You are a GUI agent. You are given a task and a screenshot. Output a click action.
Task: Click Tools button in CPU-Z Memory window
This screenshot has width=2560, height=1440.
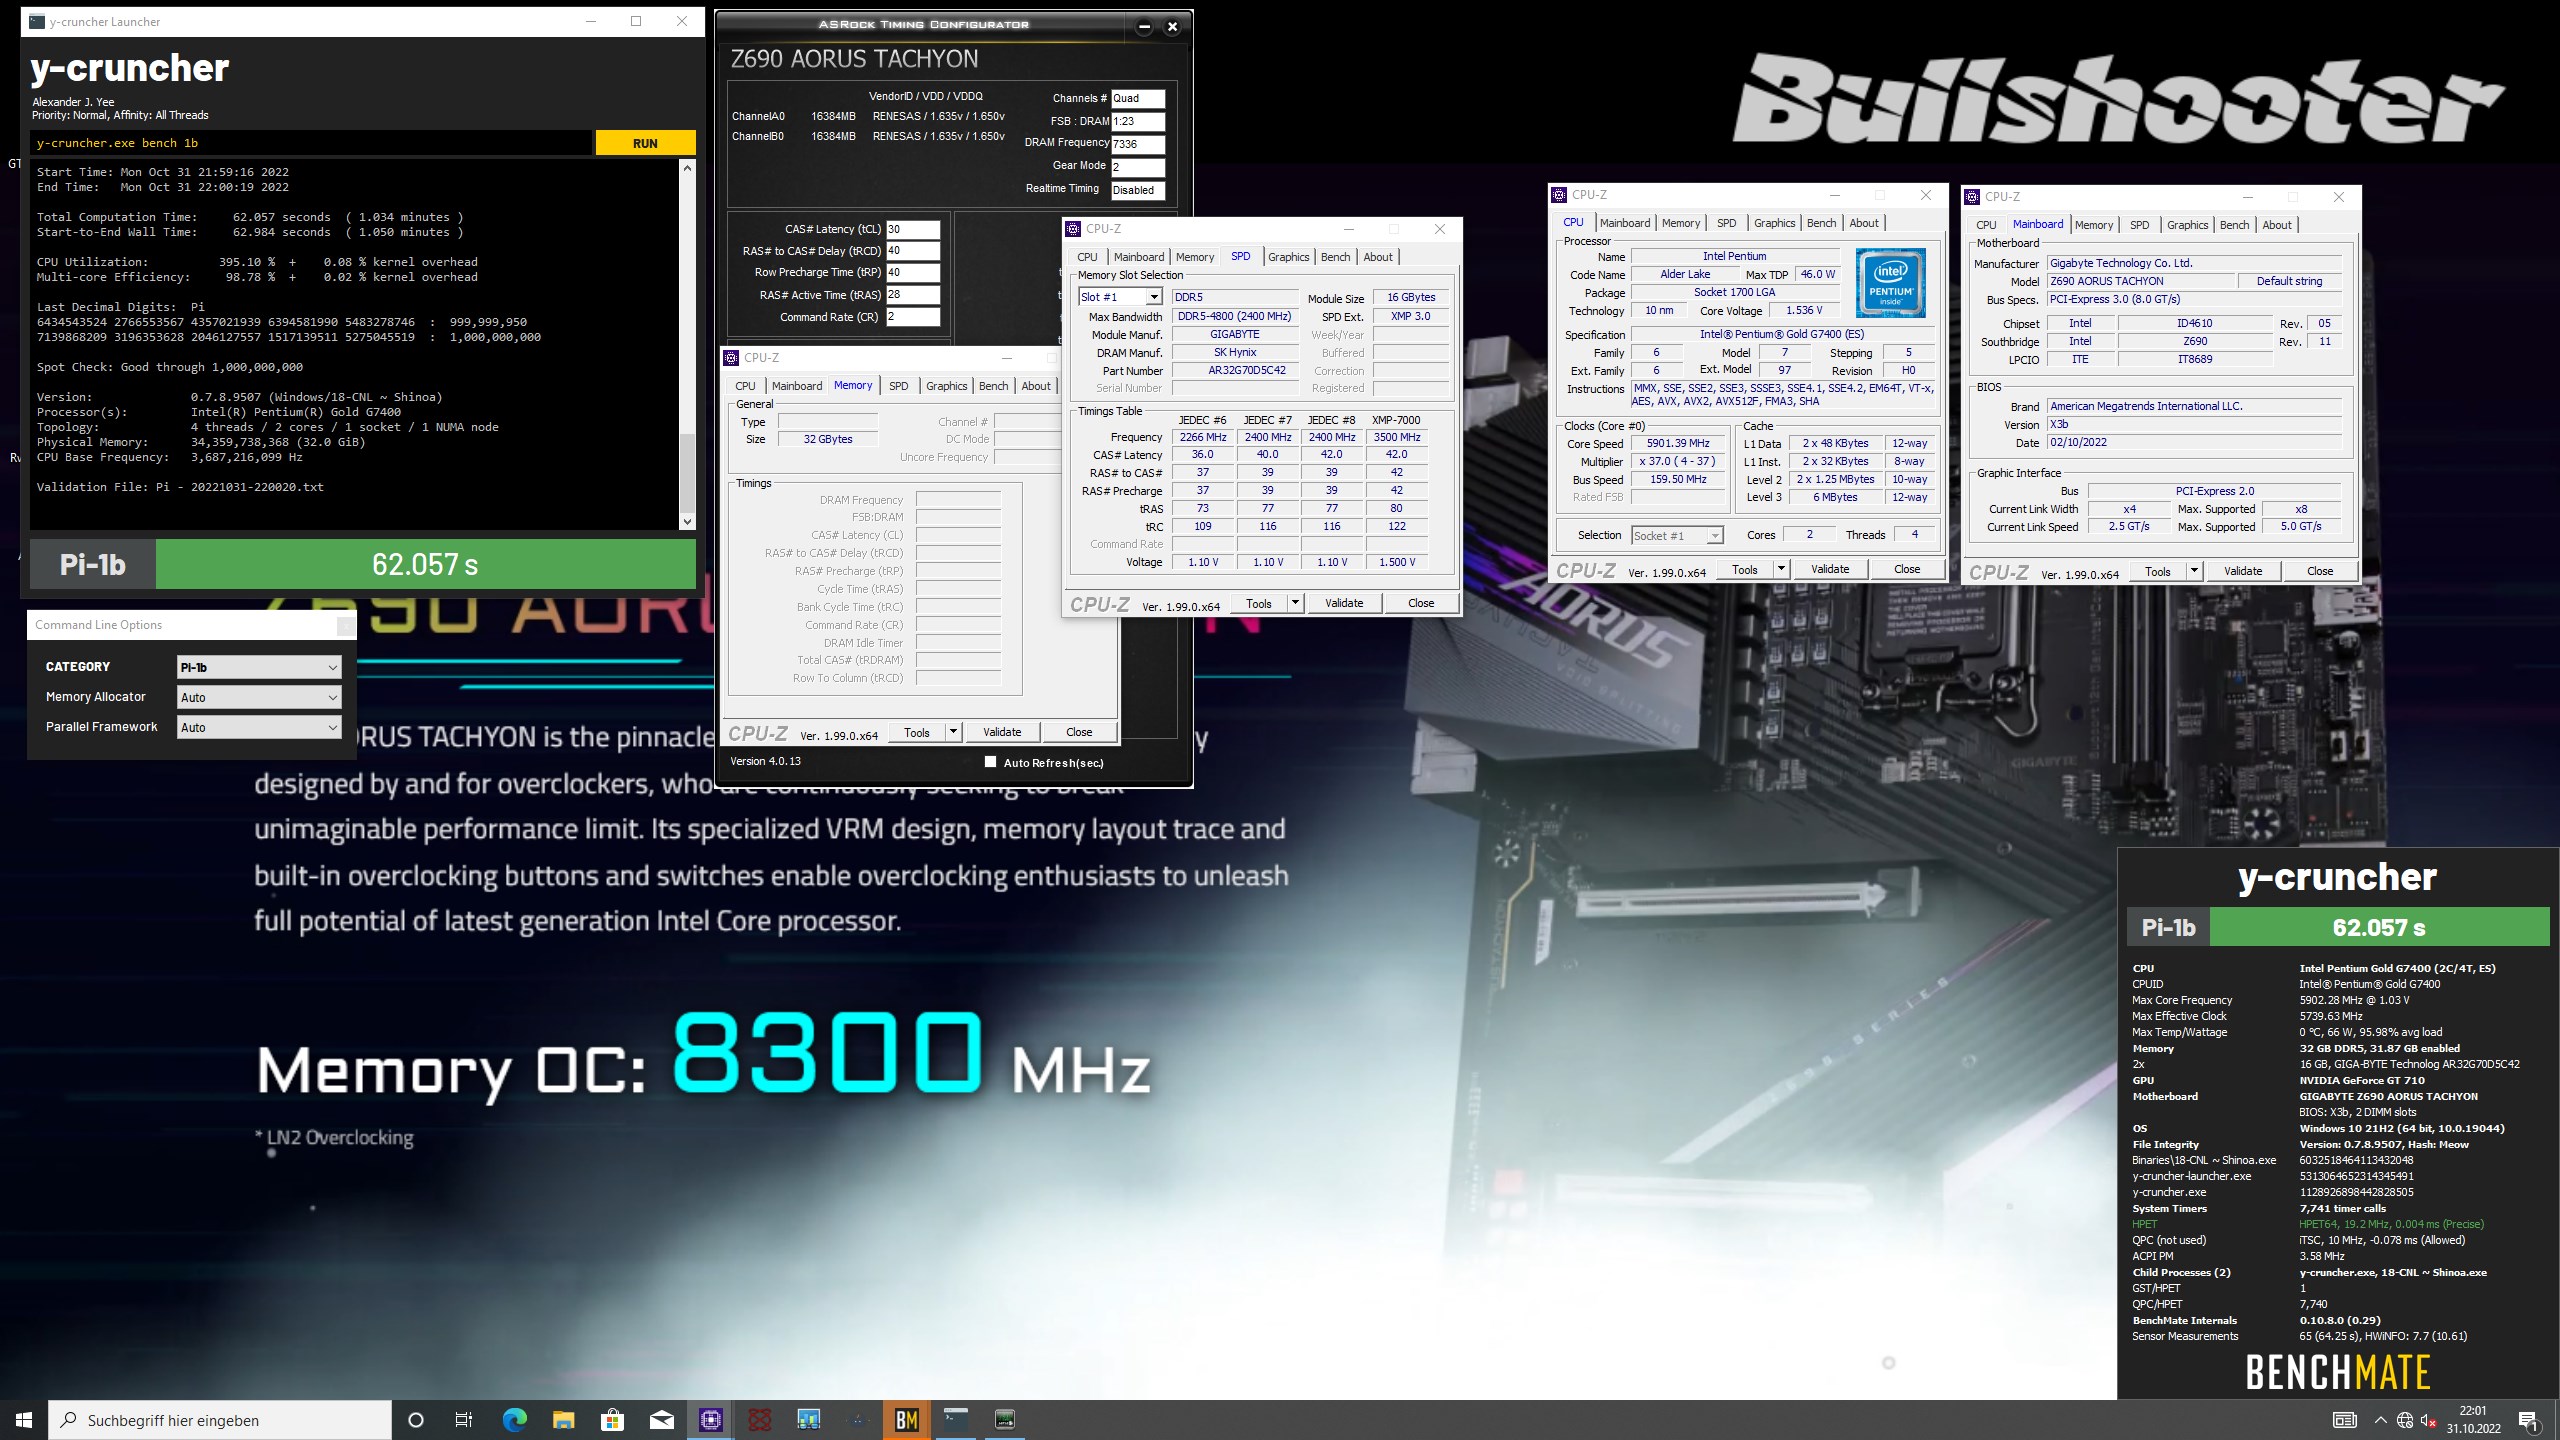916,732
